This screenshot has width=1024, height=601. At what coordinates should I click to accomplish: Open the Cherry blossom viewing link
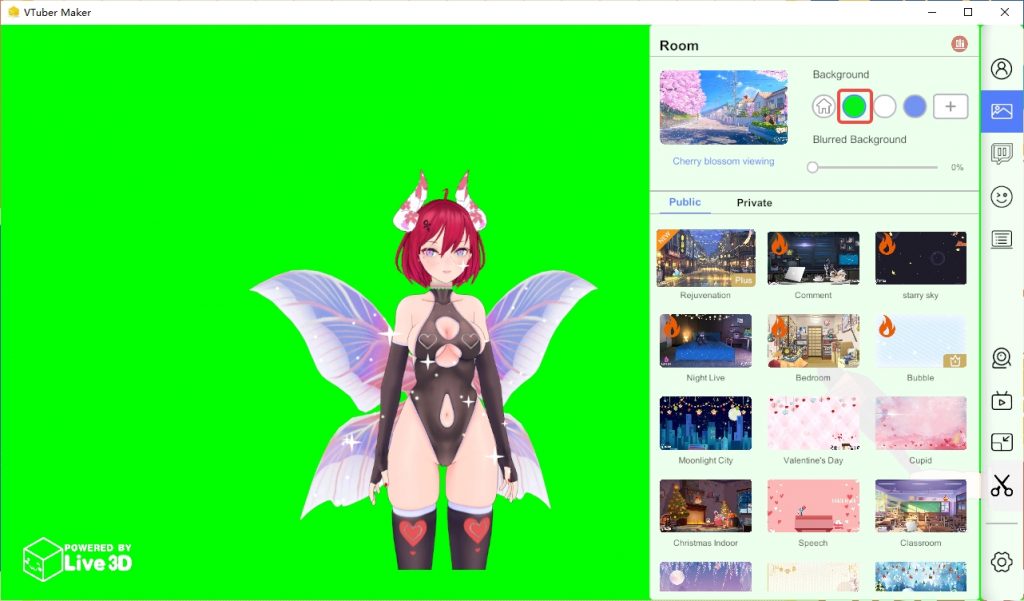723,161
